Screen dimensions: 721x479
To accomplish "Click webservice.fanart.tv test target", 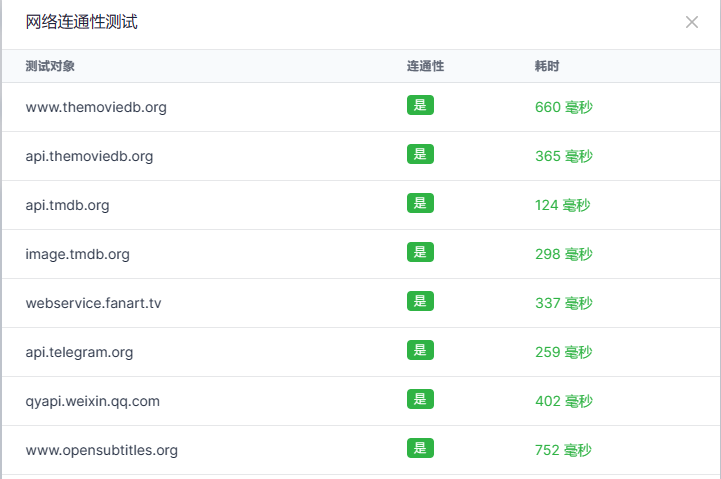I will (x=93, y=303).
